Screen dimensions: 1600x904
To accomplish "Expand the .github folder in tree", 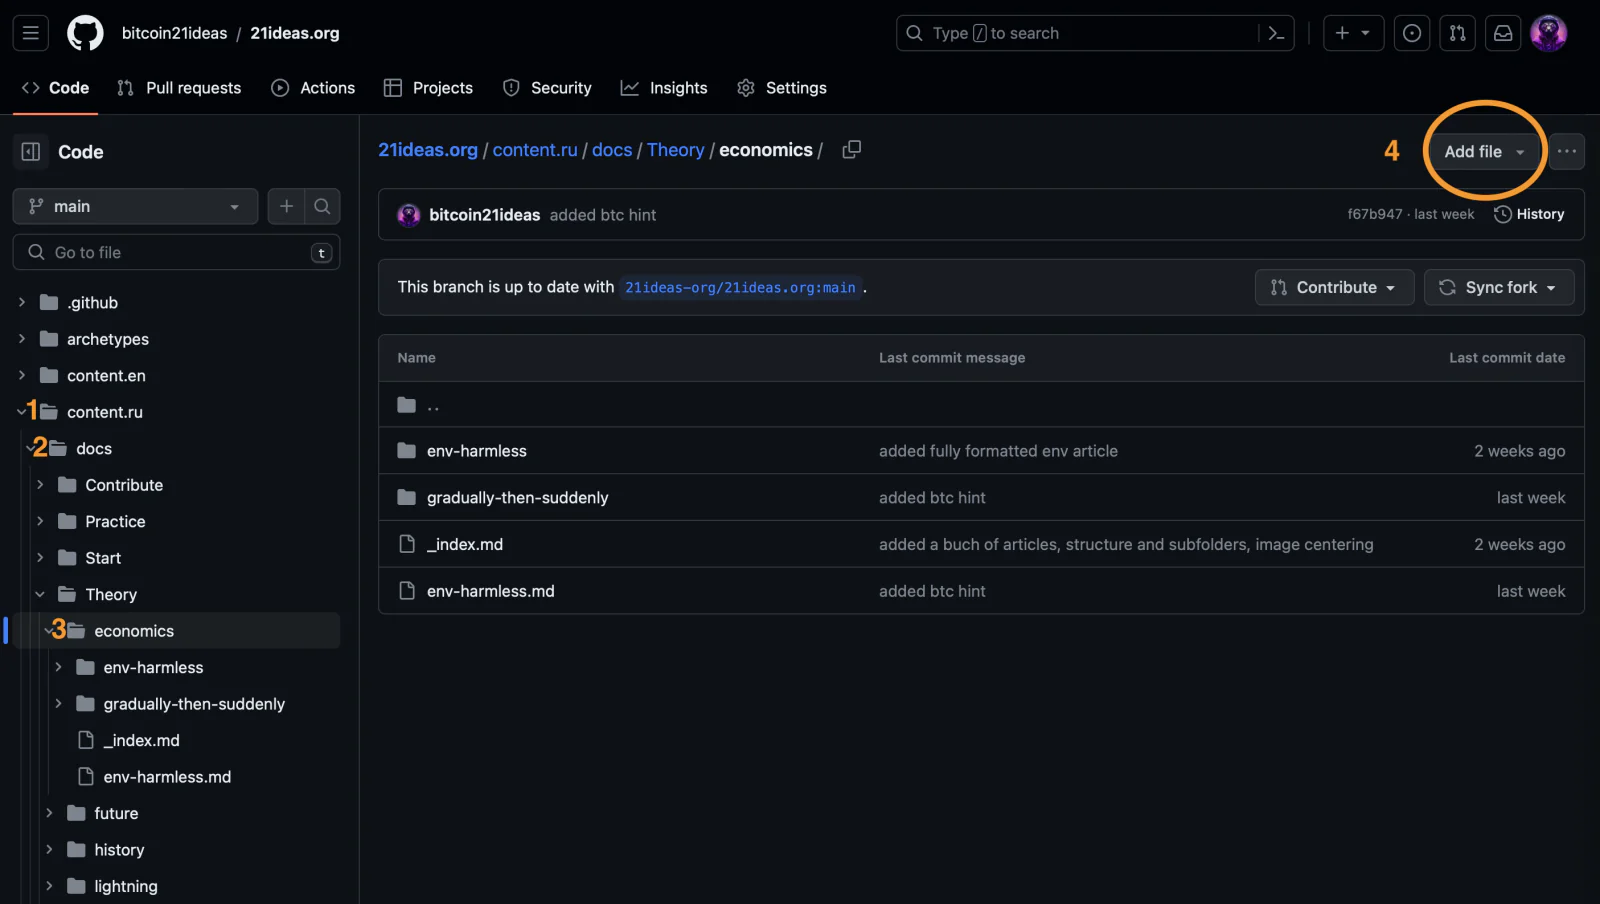I will pyautogui.click(x=22, y=302).
